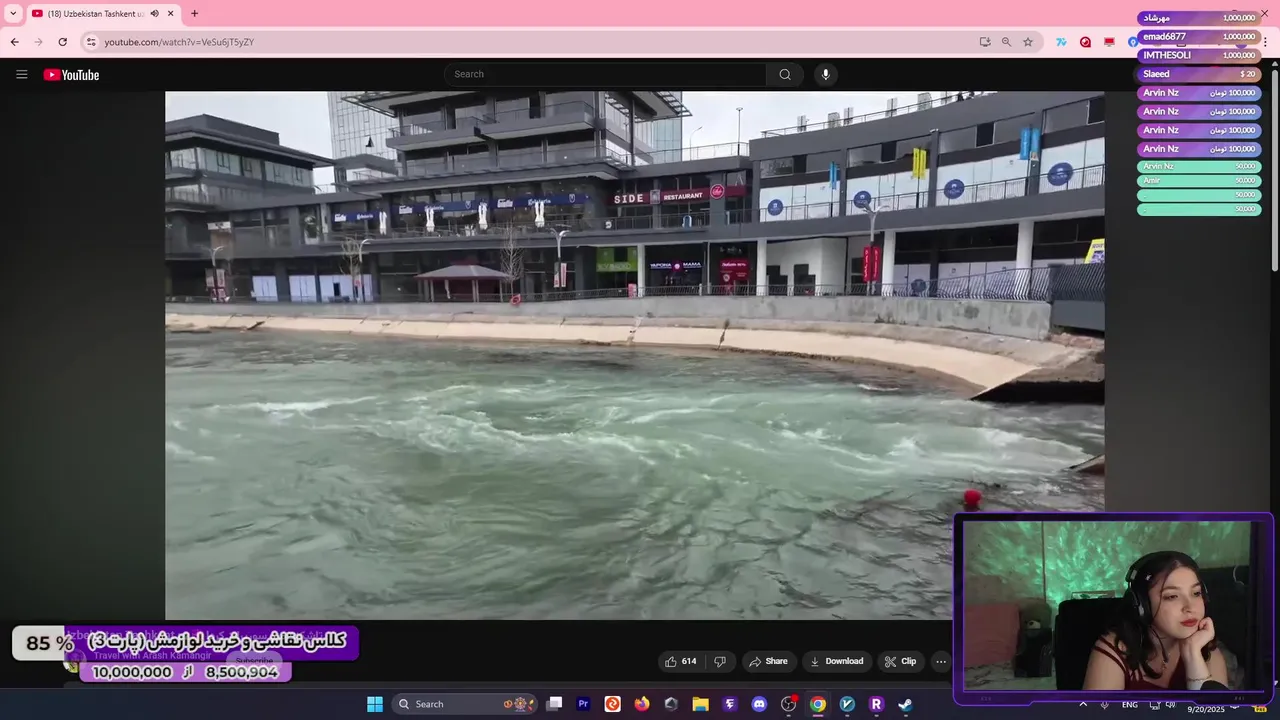Image resolution: width=1280 pixels, height=720 pixels.
Task: View site information beside the URL
Action: click(x=91, y=42)
